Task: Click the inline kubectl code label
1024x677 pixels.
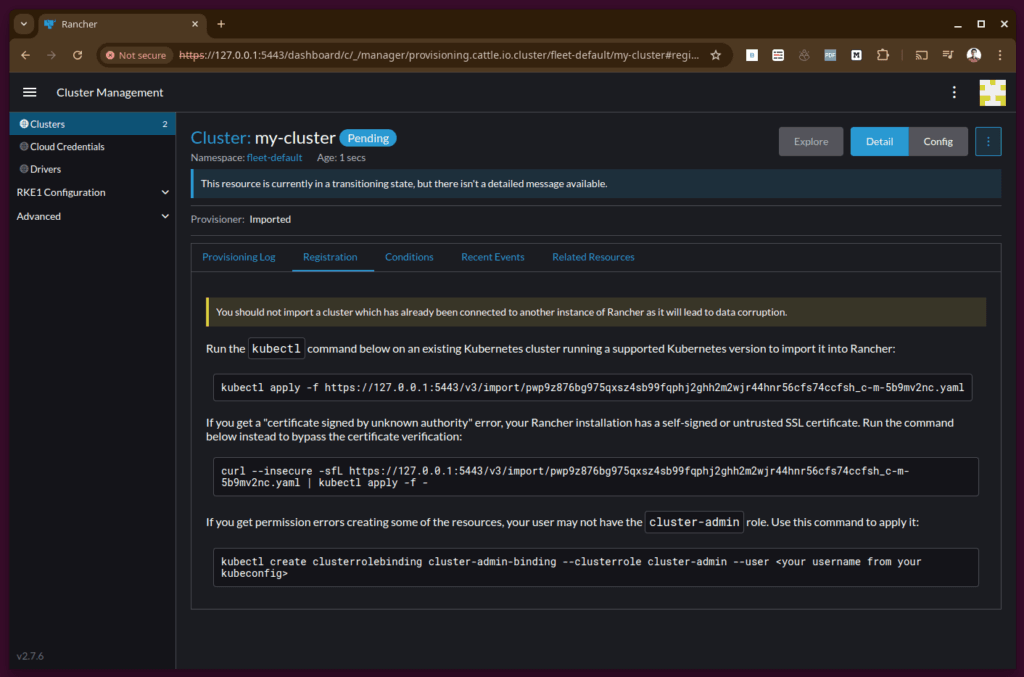Action: tap(276, 349)
